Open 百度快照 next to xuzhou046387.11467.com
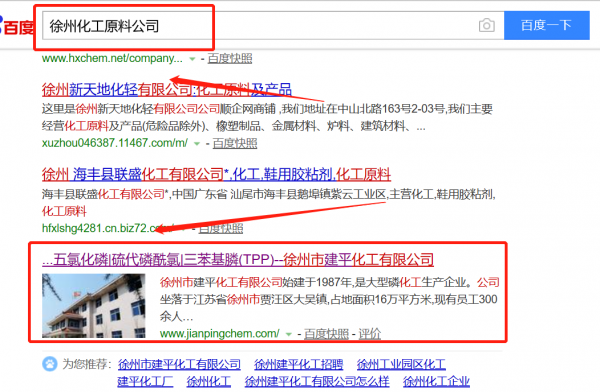 click(x=235, y=143)
